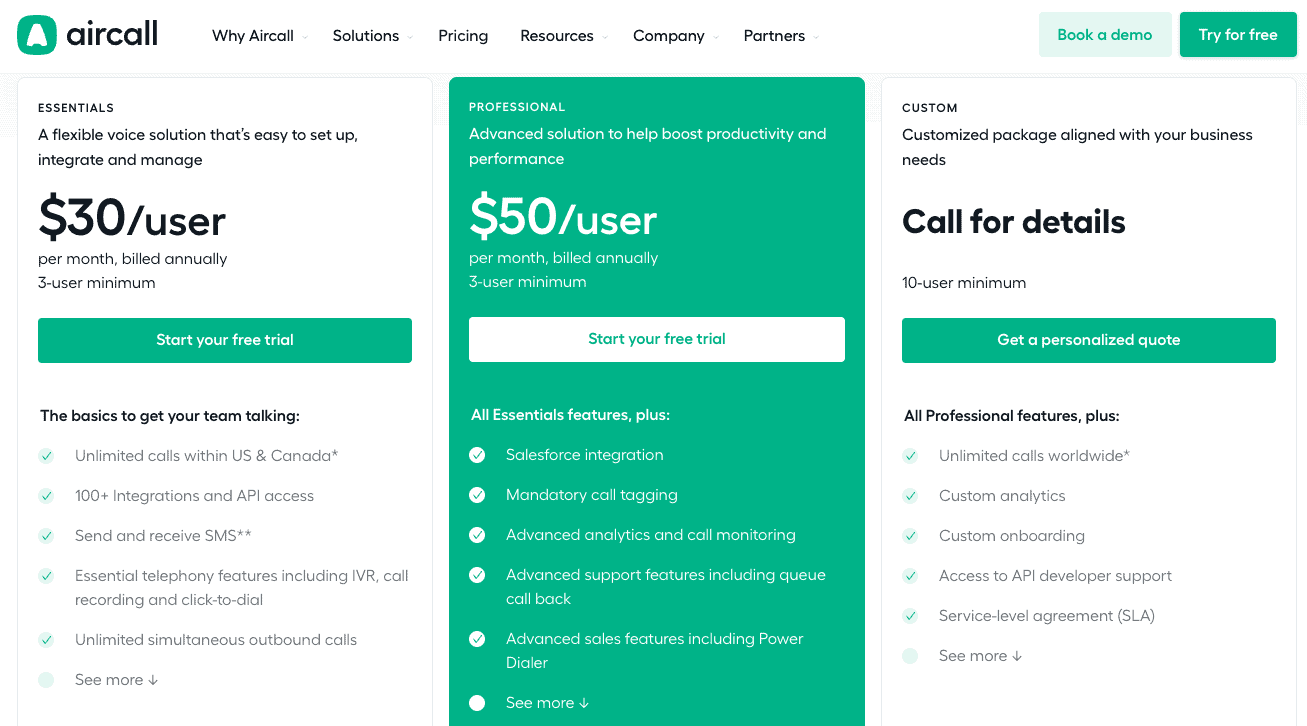Click checkmark beside Unlimited calls within US & Canada

(x=46, y=456)
